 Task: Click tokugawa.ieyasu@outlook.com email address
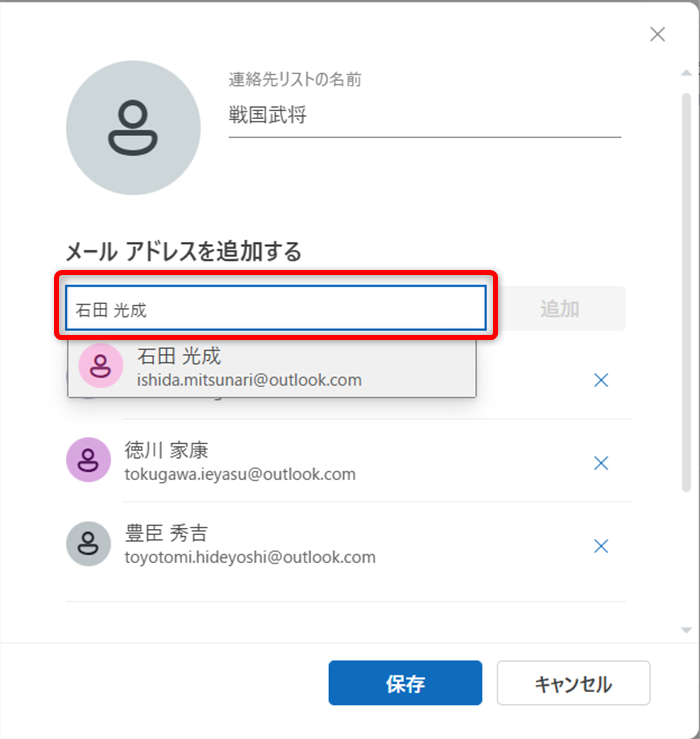coord(239,474)
